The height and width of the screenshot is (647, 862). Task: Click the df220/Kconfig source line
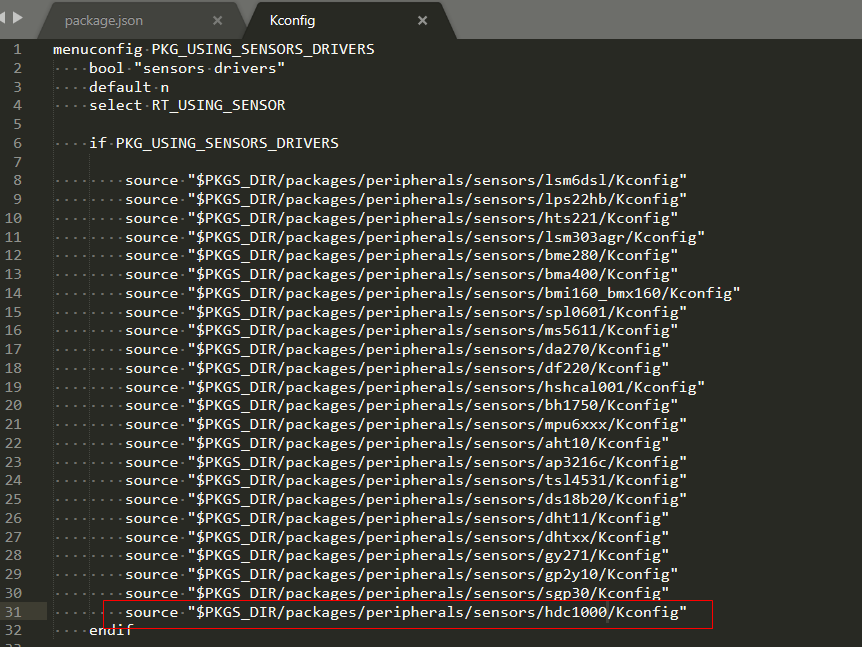[397, 368]
